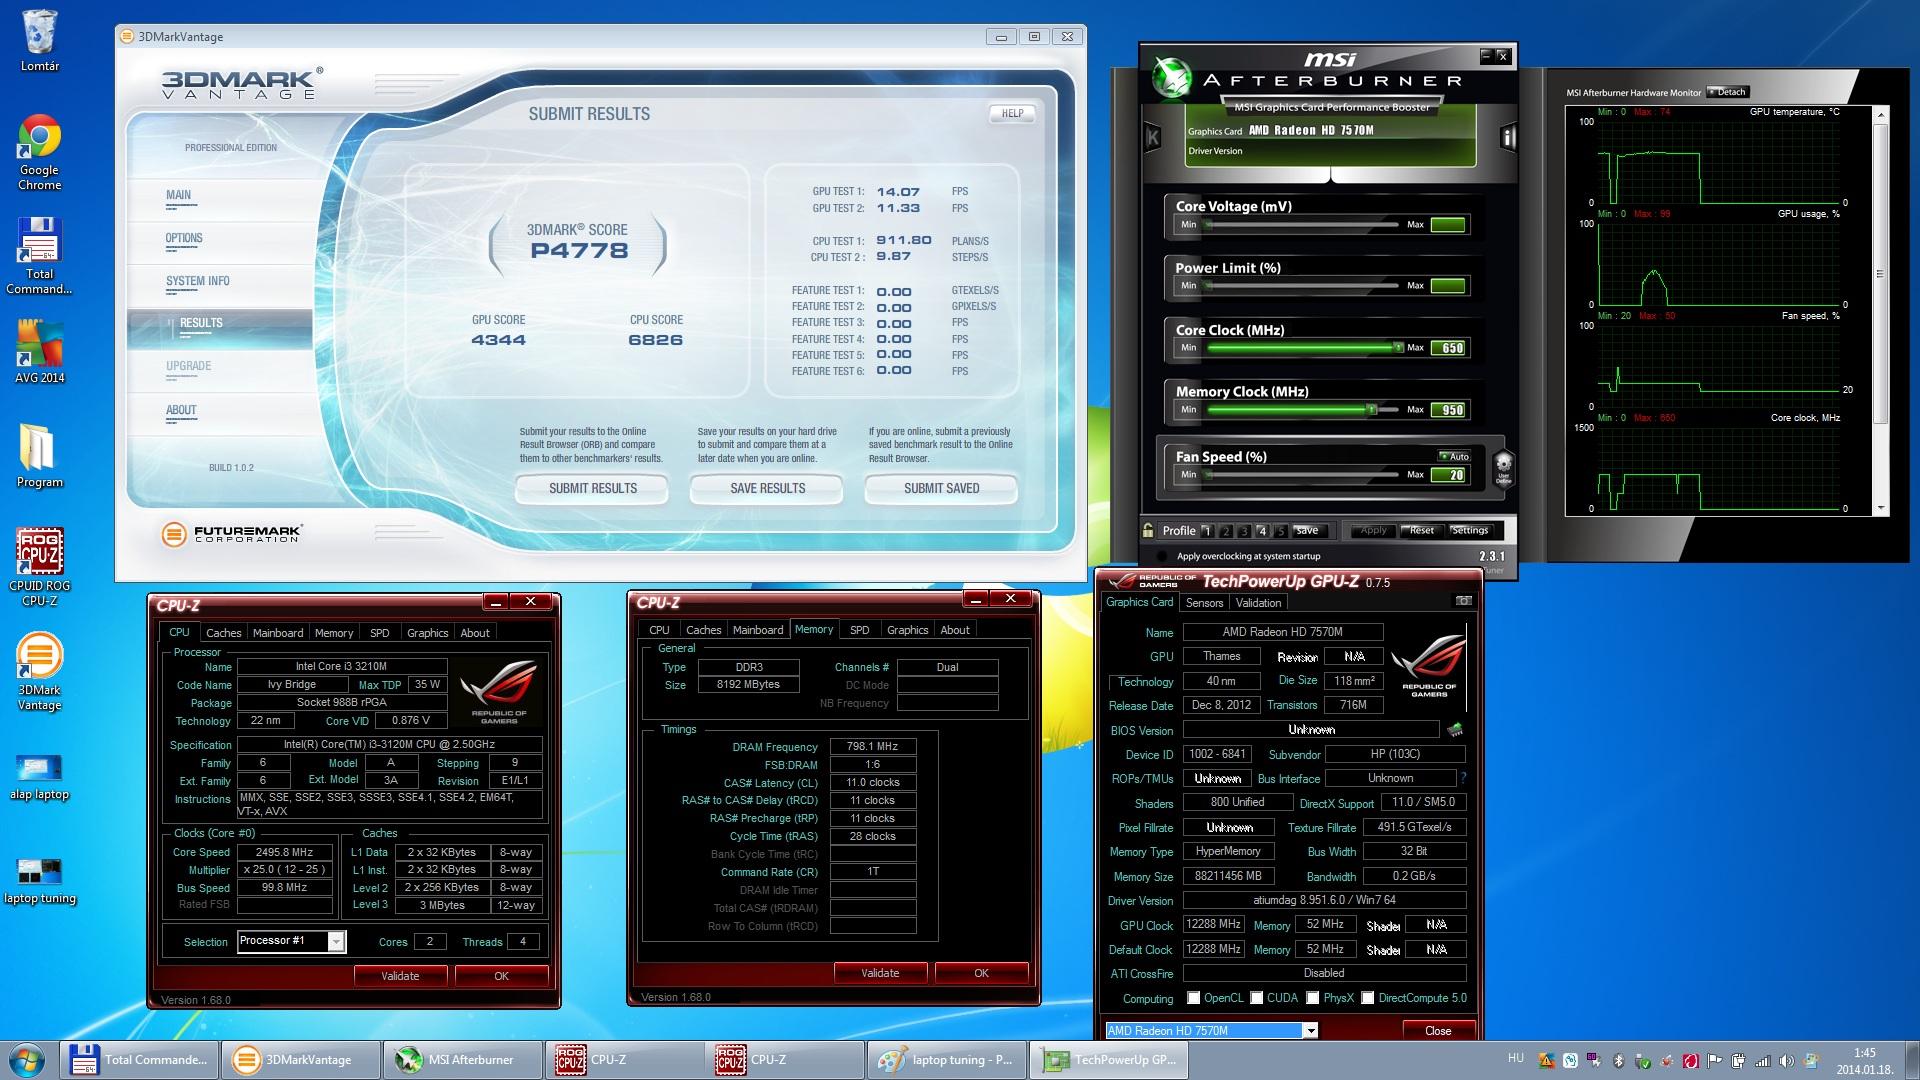This screenshot has height=1080, width=1920.
Task: Click Detach button on hardware monitor
Action: pos(1729,92)
